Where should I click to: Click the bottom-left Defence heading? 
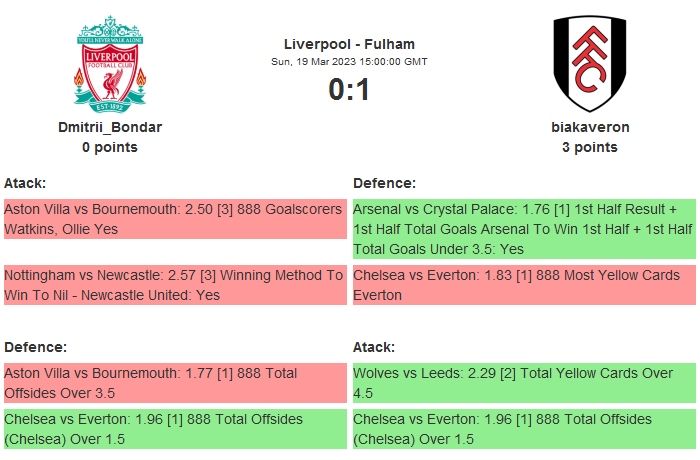35,347
